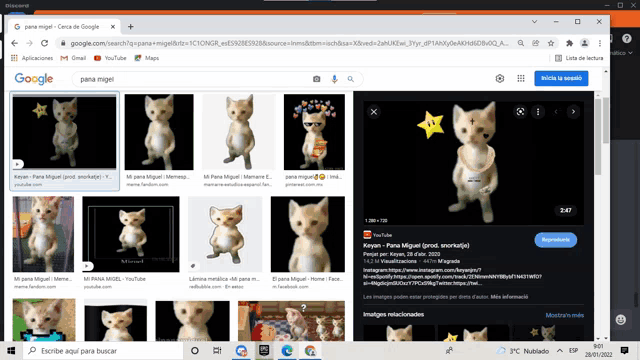Click the zoom magnifier icon in the address bar
The width and height of the screenshot is (640, 360).
point(521,43)
